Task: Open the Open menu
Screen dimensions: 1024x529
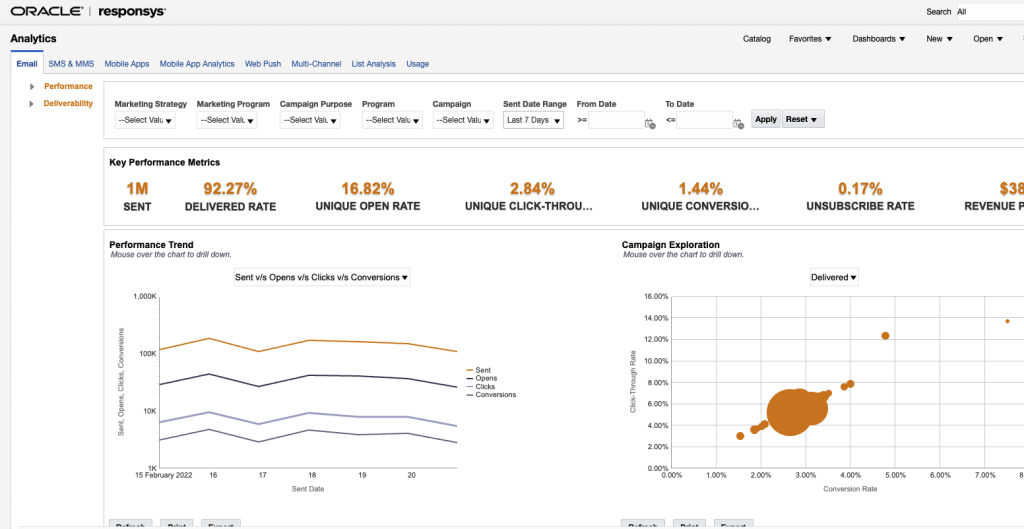Action: 987,39
